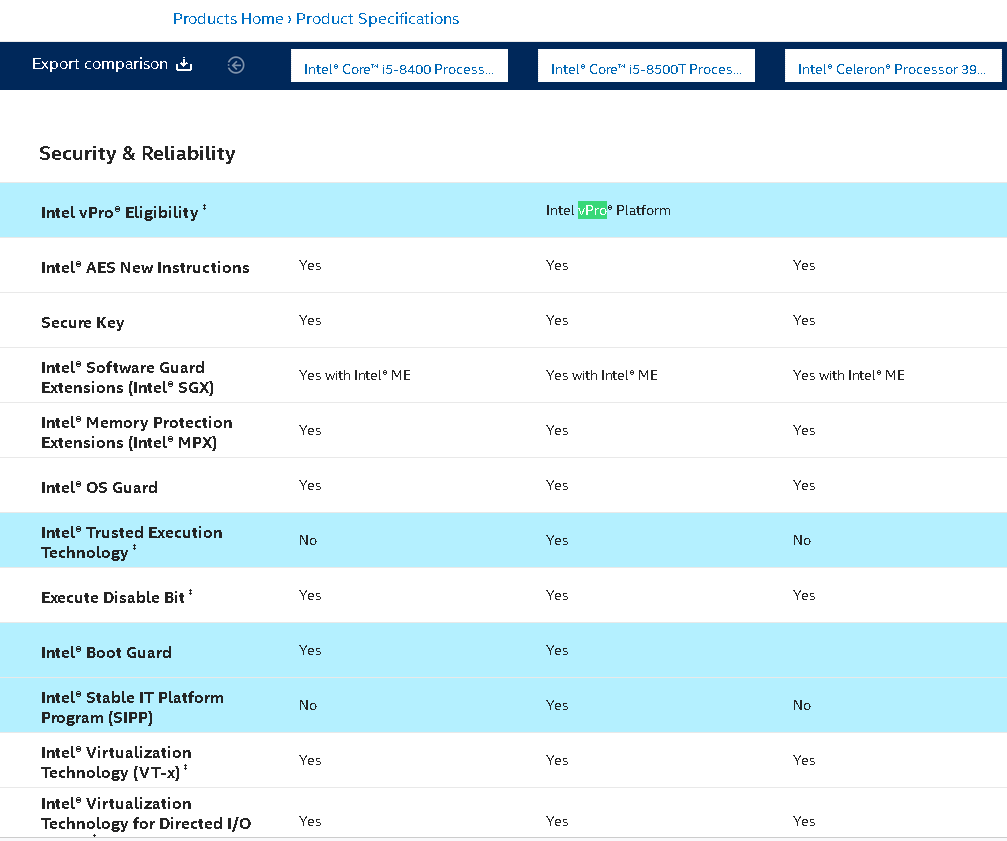Click i5-8400's Yes in Memory Protection Extensions row
1007x841 pixels.
click(x=310, y=430)
